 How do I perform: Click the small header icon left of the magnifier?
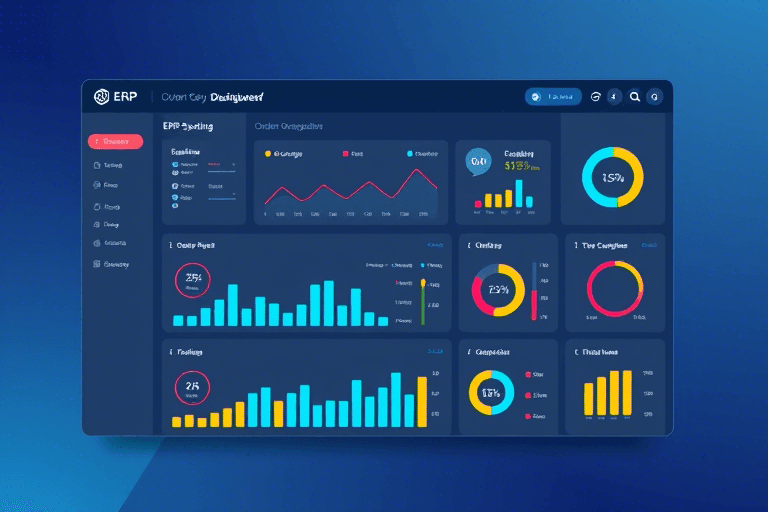pos(614,97)
